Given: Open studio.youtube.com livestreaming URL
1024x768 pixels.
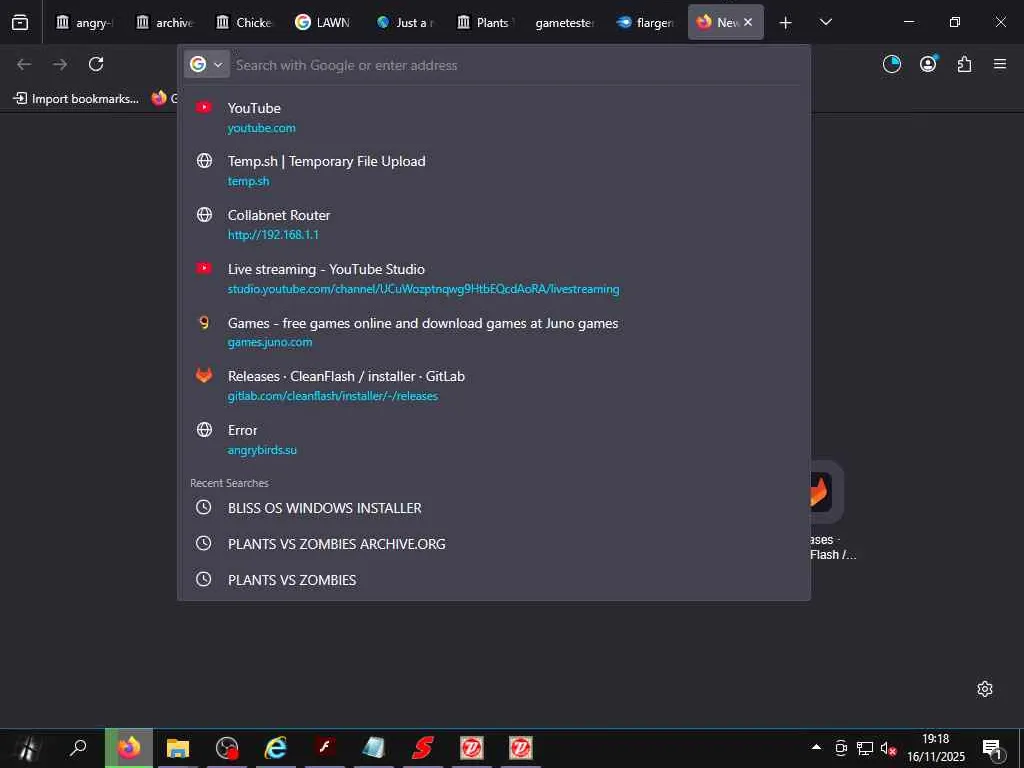Looking at the screenshot, I should coord(423,289).
